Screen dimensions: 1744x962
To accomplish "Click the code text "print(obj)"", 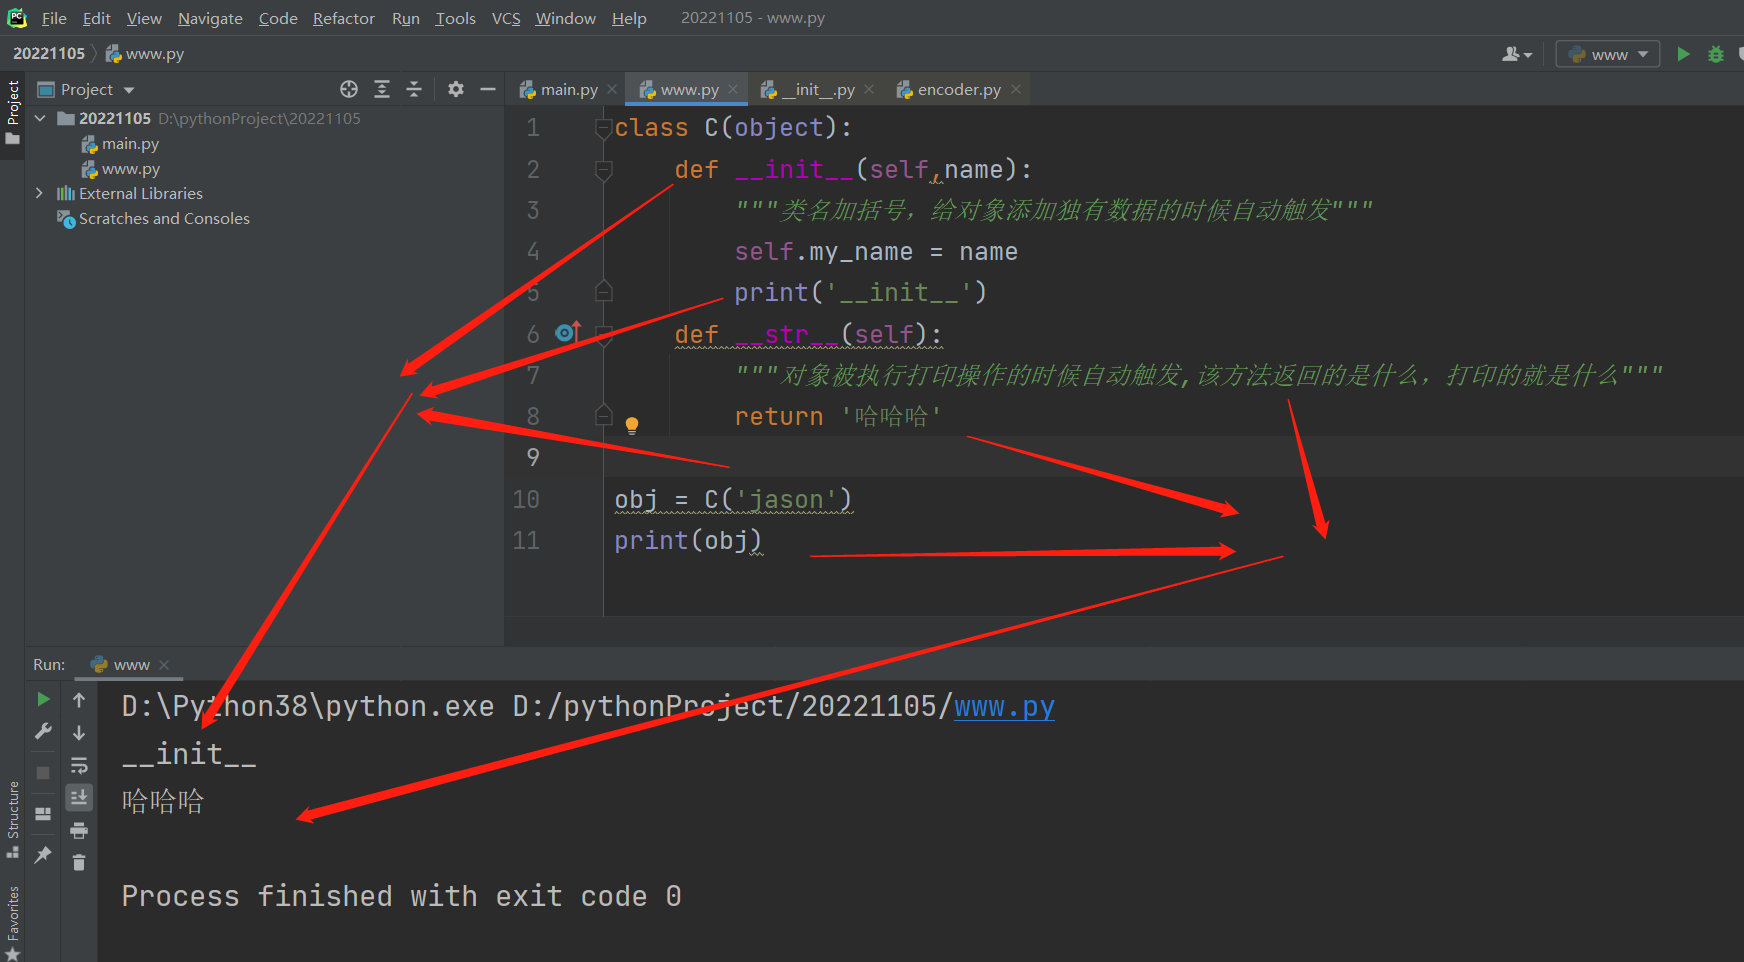I will (x=688, y=540).
